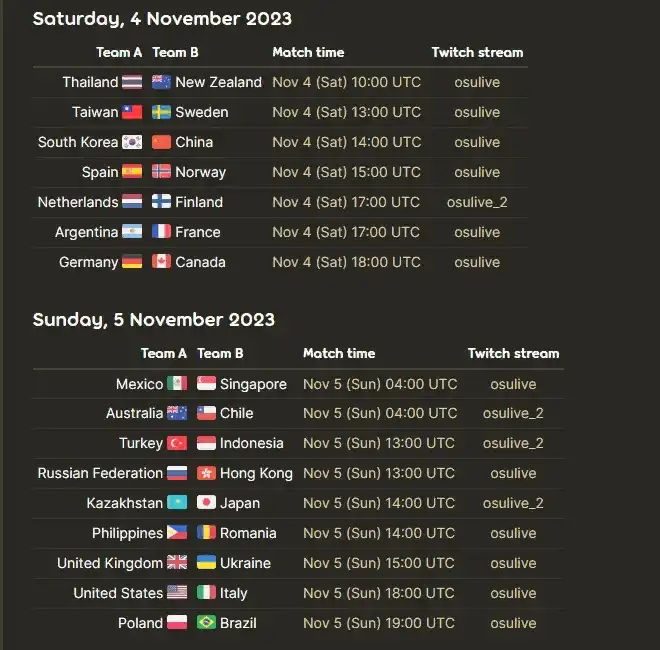Click the Philippines flag icon
This screenshot has height=650, width=660.
pyautogui.click(x=177, y=533)
